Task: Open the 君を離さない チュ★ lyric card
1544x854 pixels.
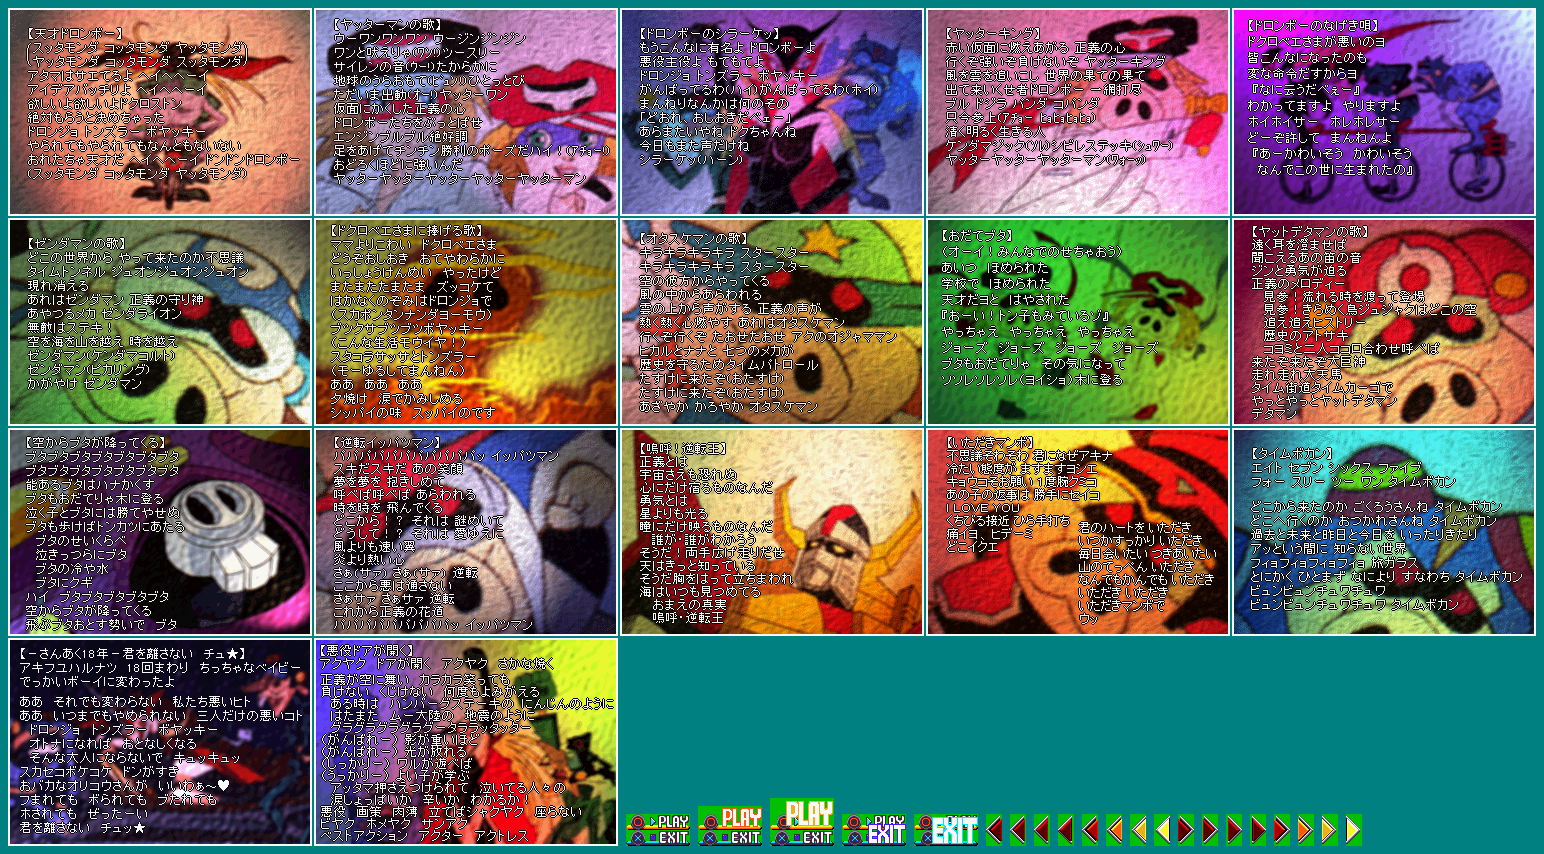Action: click(160, 742)
